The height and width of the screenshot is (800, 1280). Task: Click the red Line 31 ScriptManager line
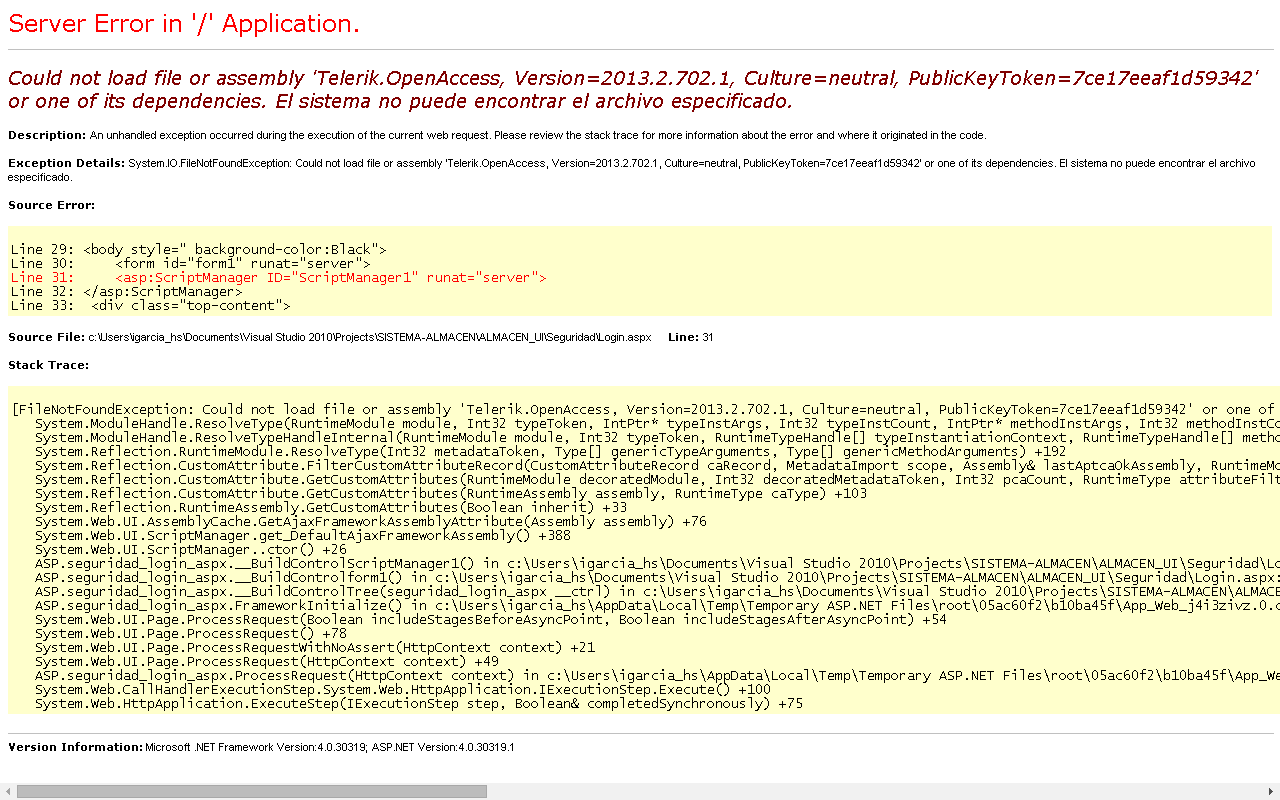(x=278, y=277)
